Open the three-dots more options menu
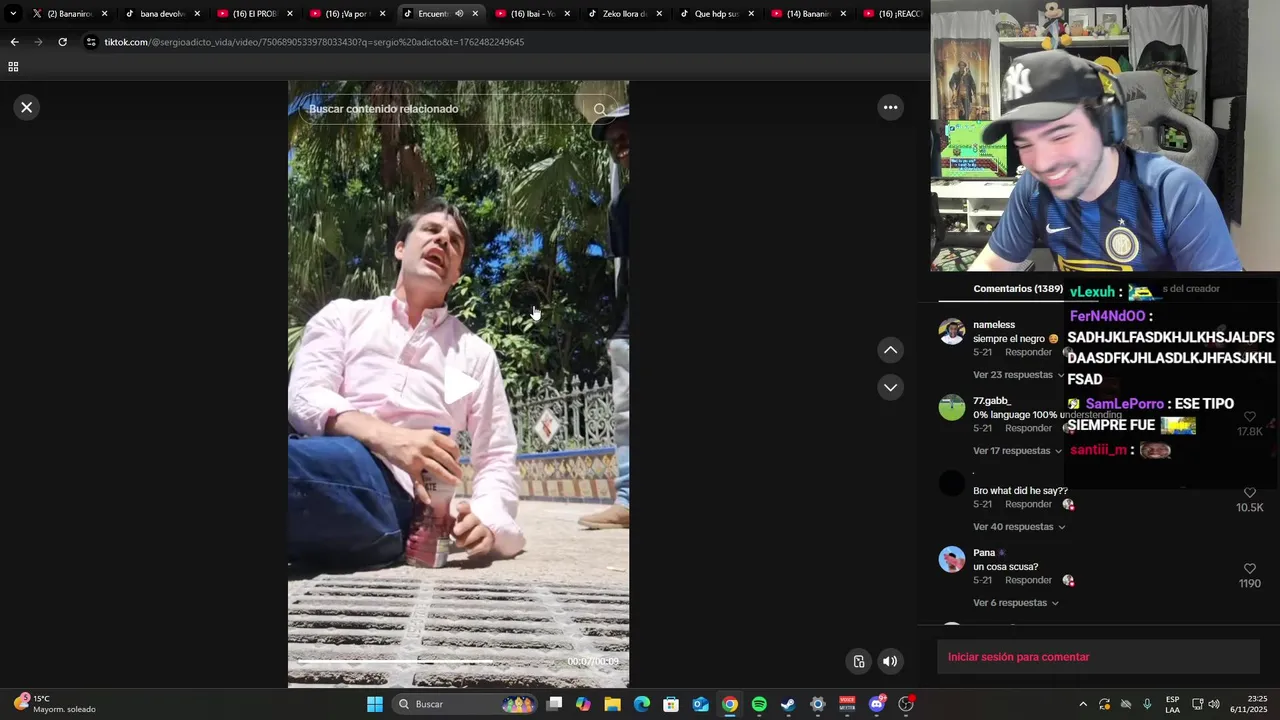This screenshot has width=1280, height=720. coord(890,107)
